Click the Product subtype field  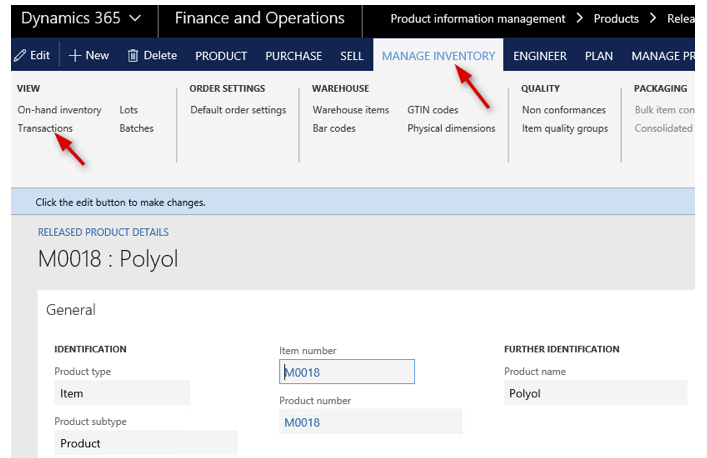coord(146,443)
